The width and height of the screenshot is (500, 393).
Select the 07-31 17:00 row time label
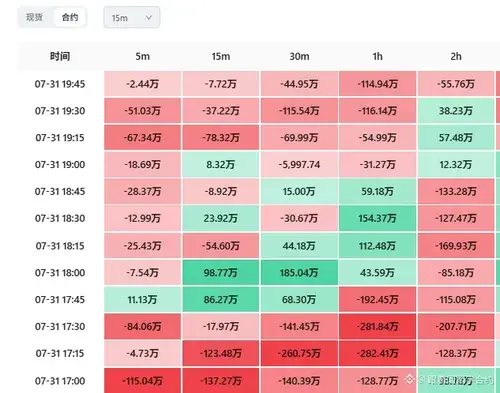[x=60, y=381]
